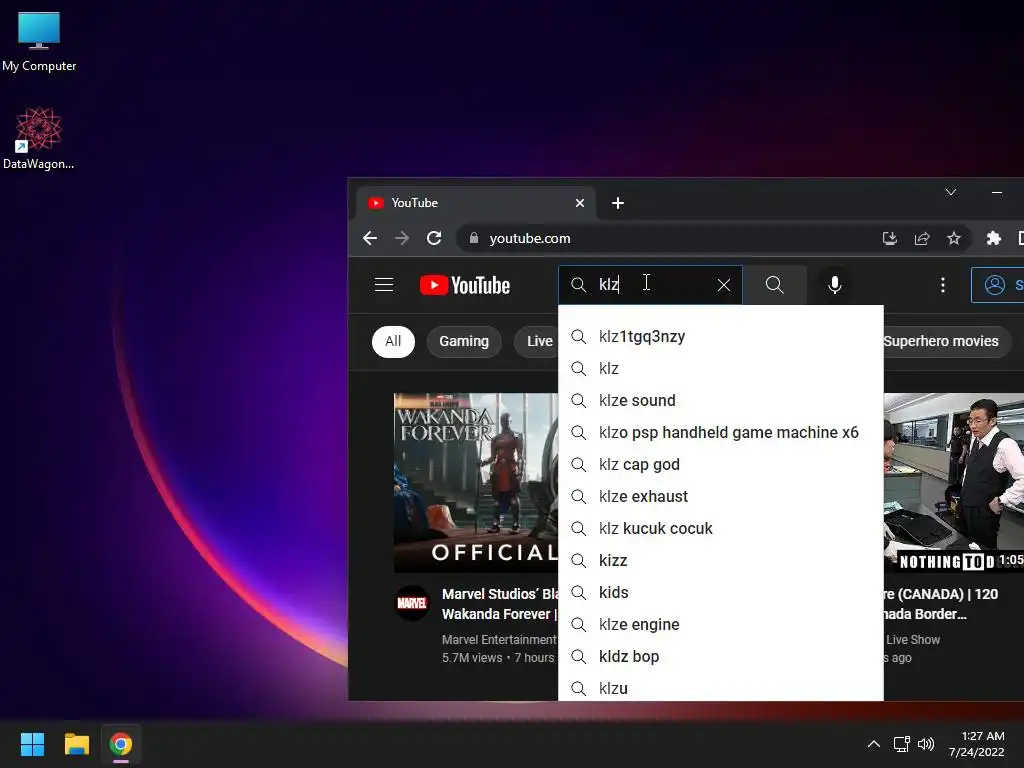
Task: Open the tab search chevron in Chrome
Action: point(951,192)
